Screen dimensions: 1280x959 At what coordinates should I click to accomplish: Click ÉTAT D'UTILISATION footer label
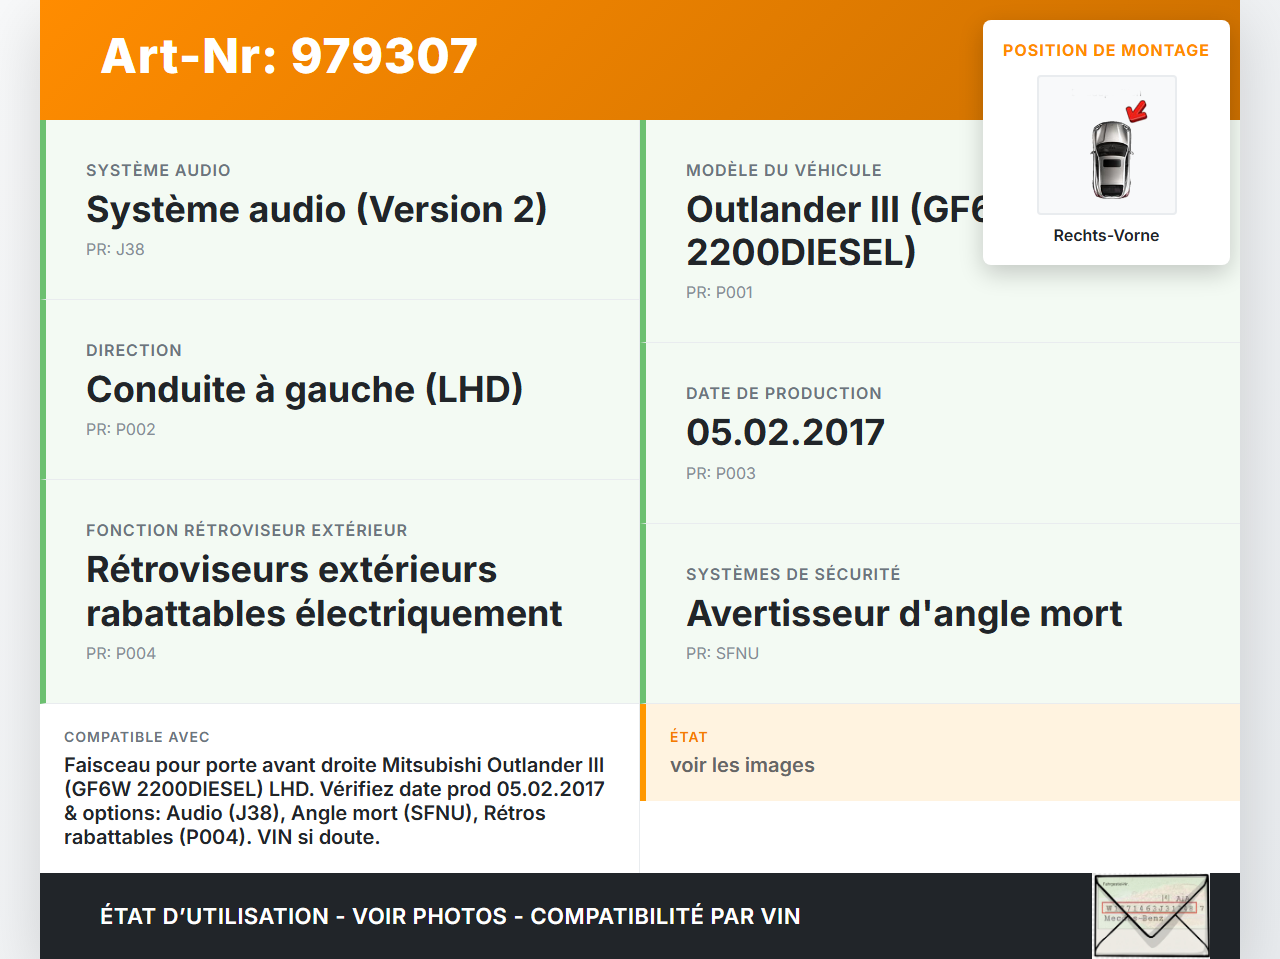click(x=208, y=916)
